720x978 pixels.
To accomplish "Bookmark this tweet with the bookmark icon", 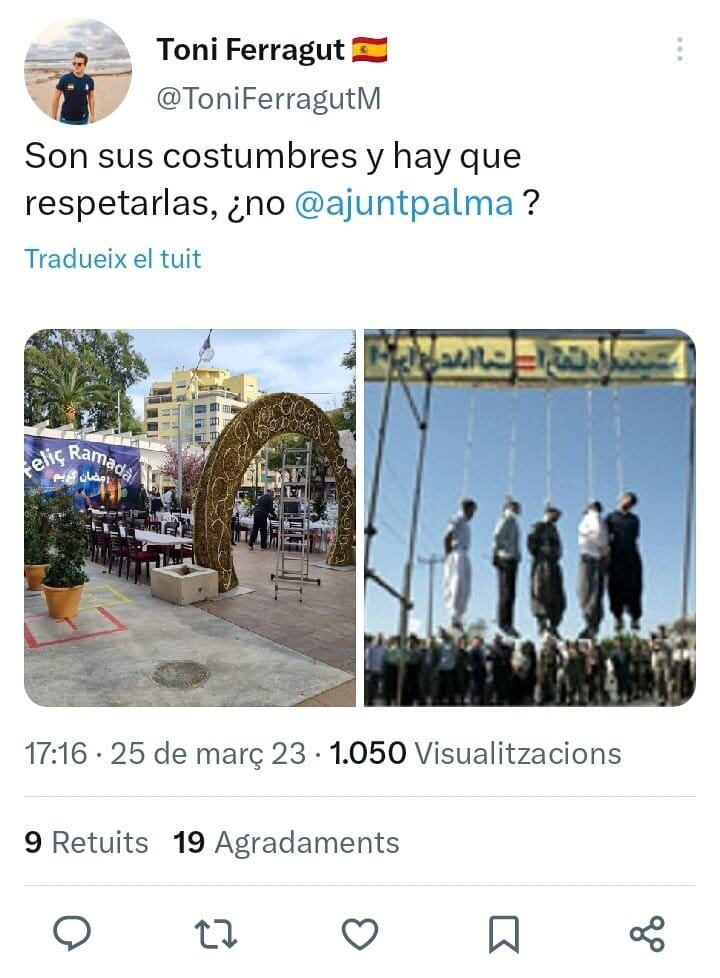I will click(x=504, y=934).
